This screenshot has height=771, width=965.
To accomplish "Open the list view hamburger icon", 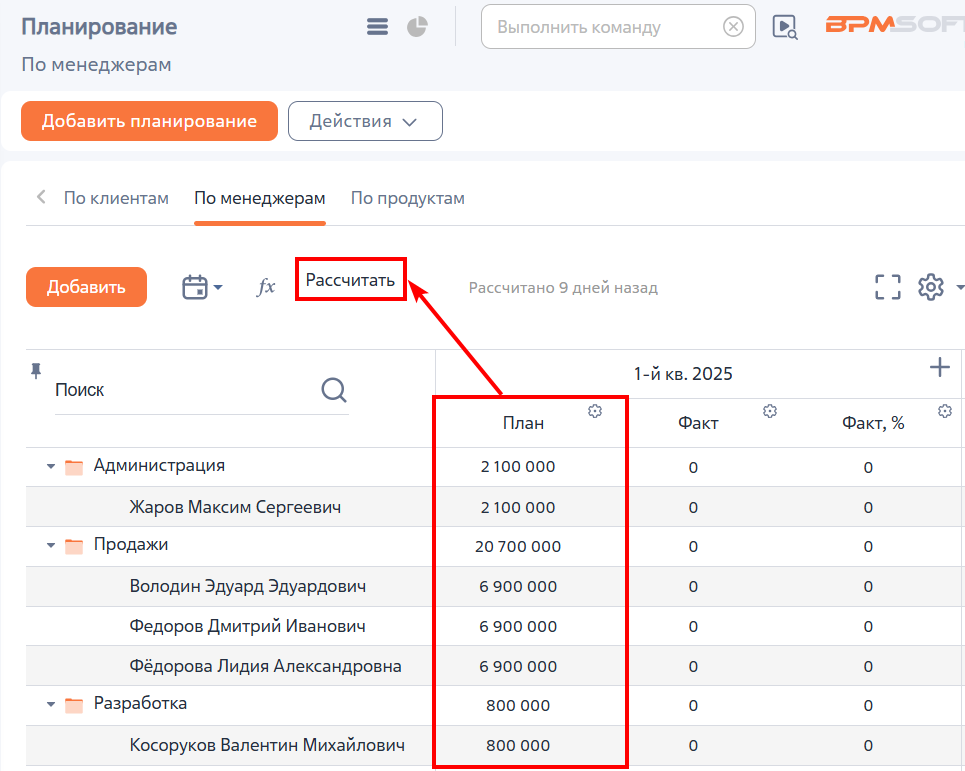I will (x=377, y=26).
